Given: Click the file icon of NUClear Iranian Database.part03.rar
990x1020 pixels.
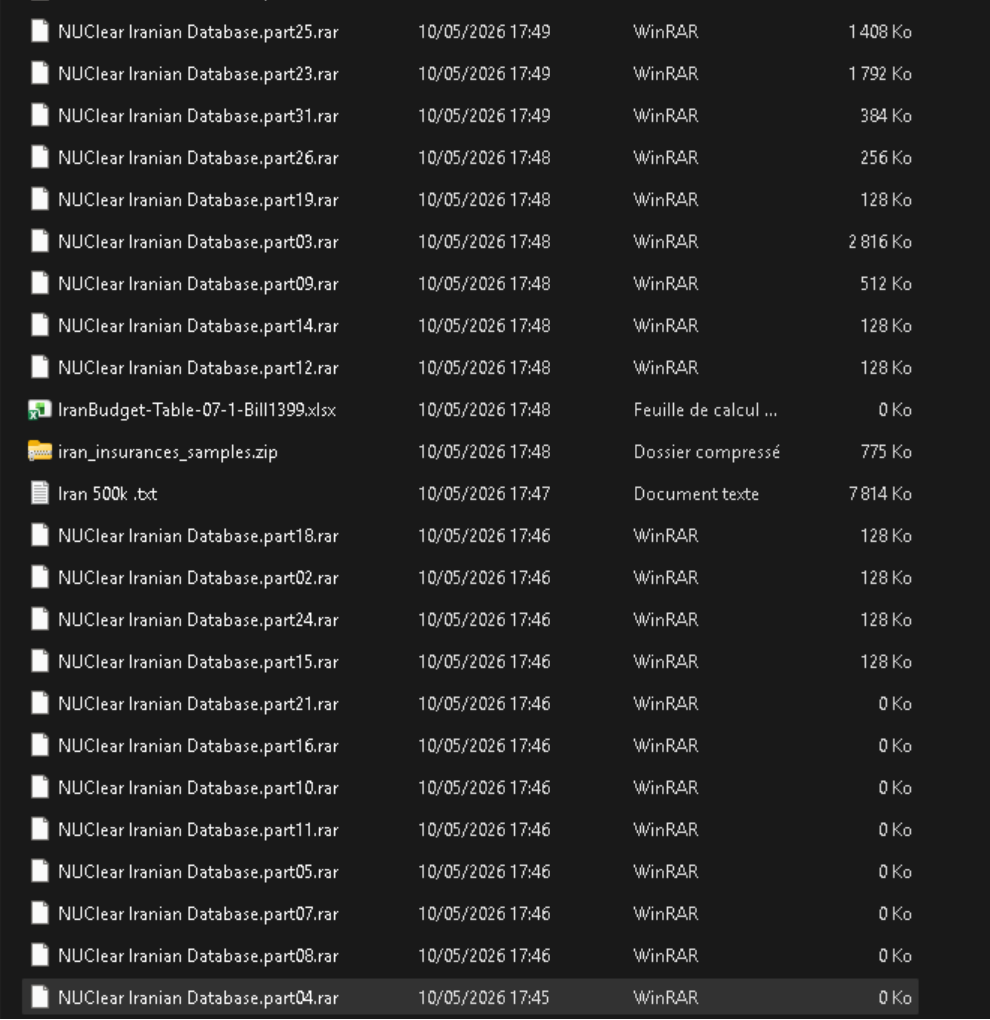Looking at the screenshot, I should 40,242.
